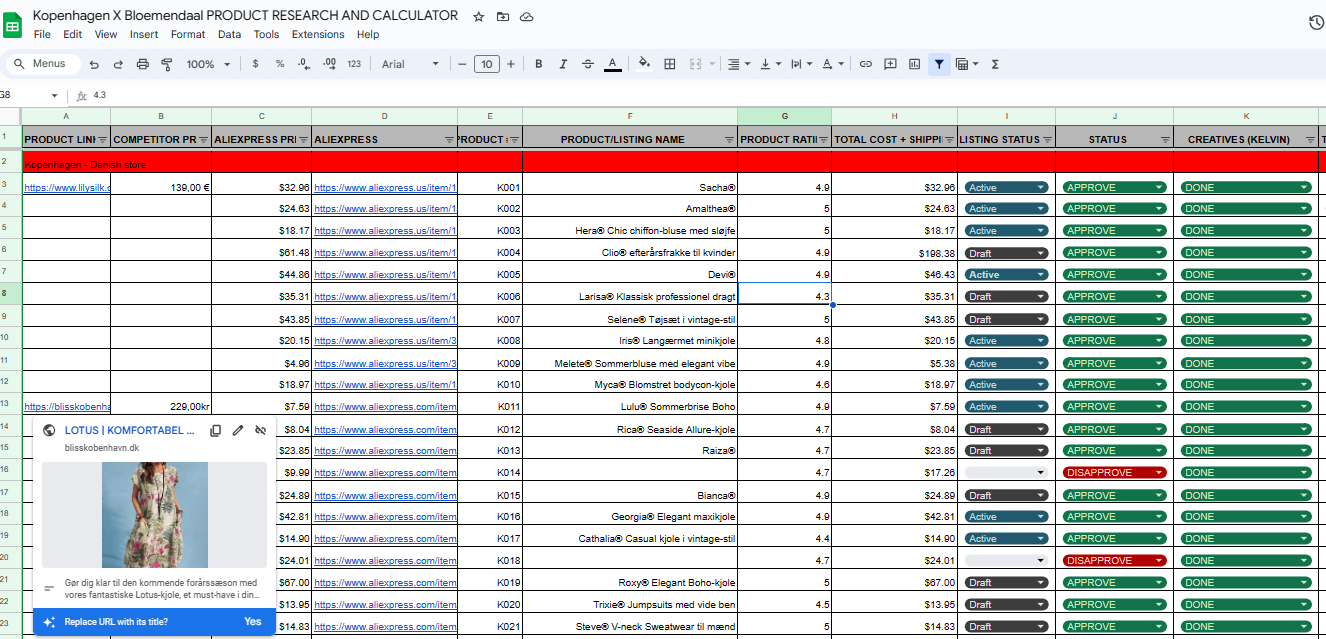Open the version history clock icon
The height and width of the screenshot is (639, 1326).
1316,23
